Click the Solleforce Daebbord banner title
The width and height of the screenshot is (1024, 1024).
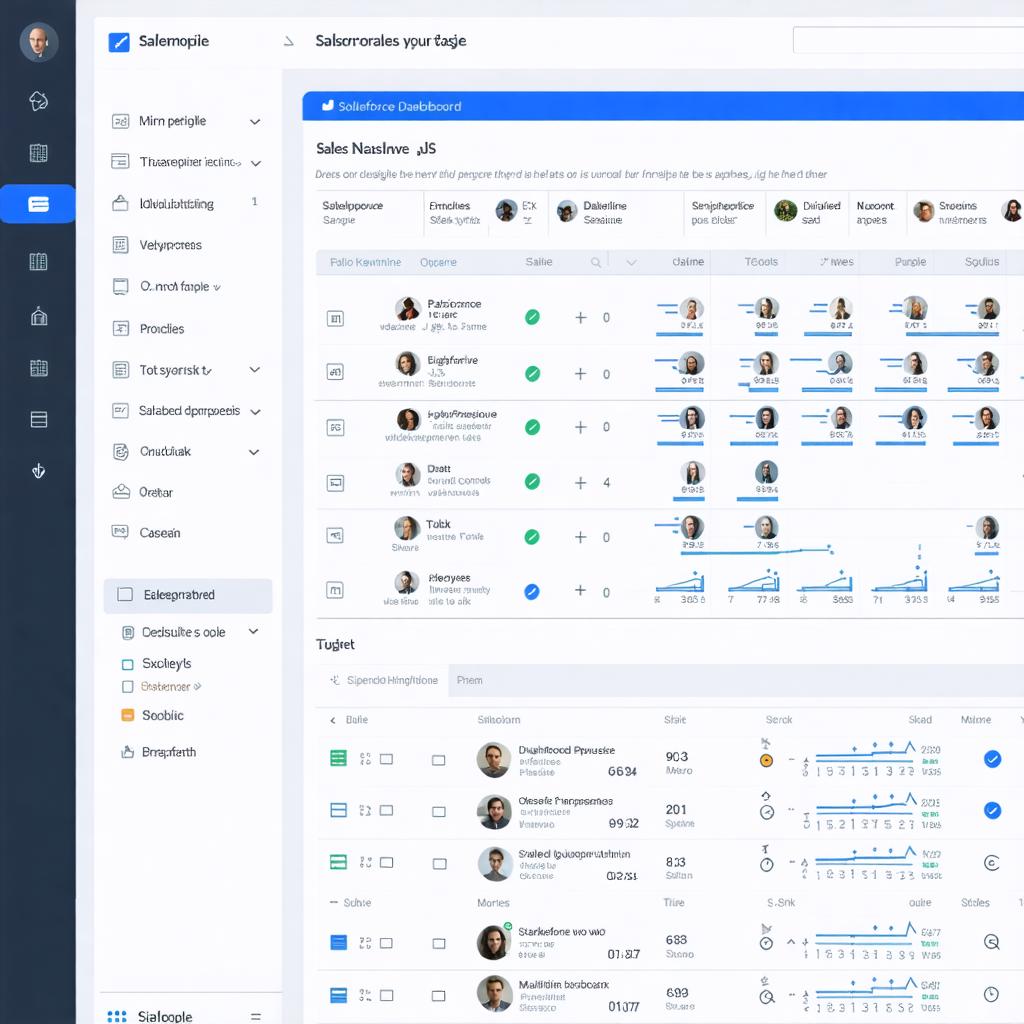[400, 106]
